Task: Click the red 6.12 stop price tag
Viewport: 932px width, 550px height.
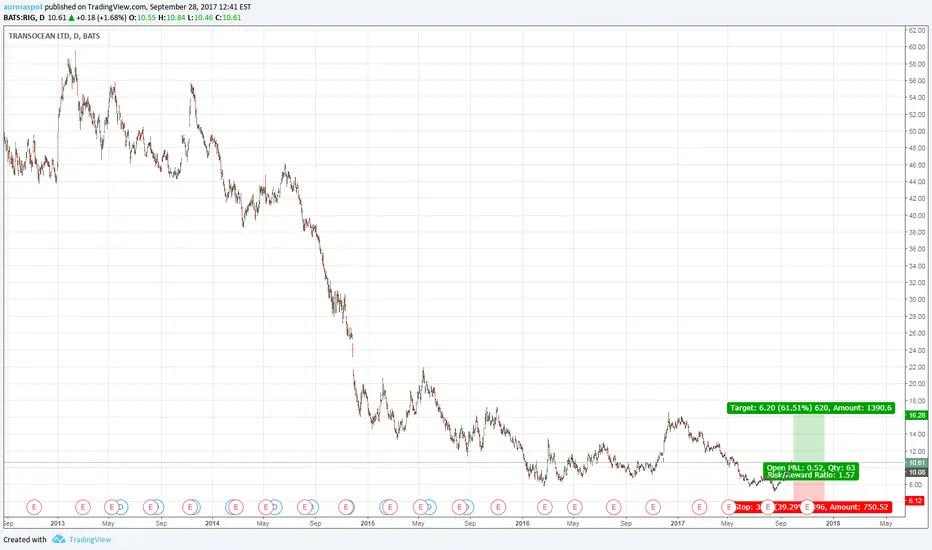Action: coord(915,501)
